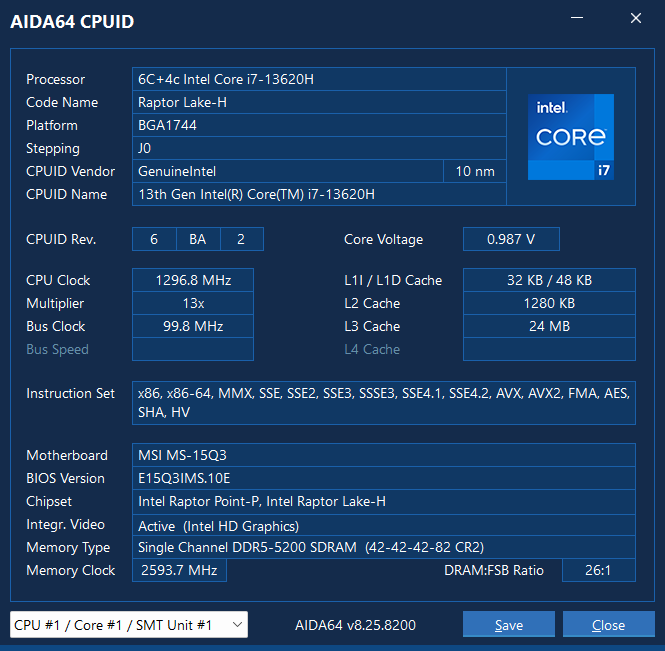
Task: Select the MSI MS-15Q3 motherboard field
Action: (383, 455)
